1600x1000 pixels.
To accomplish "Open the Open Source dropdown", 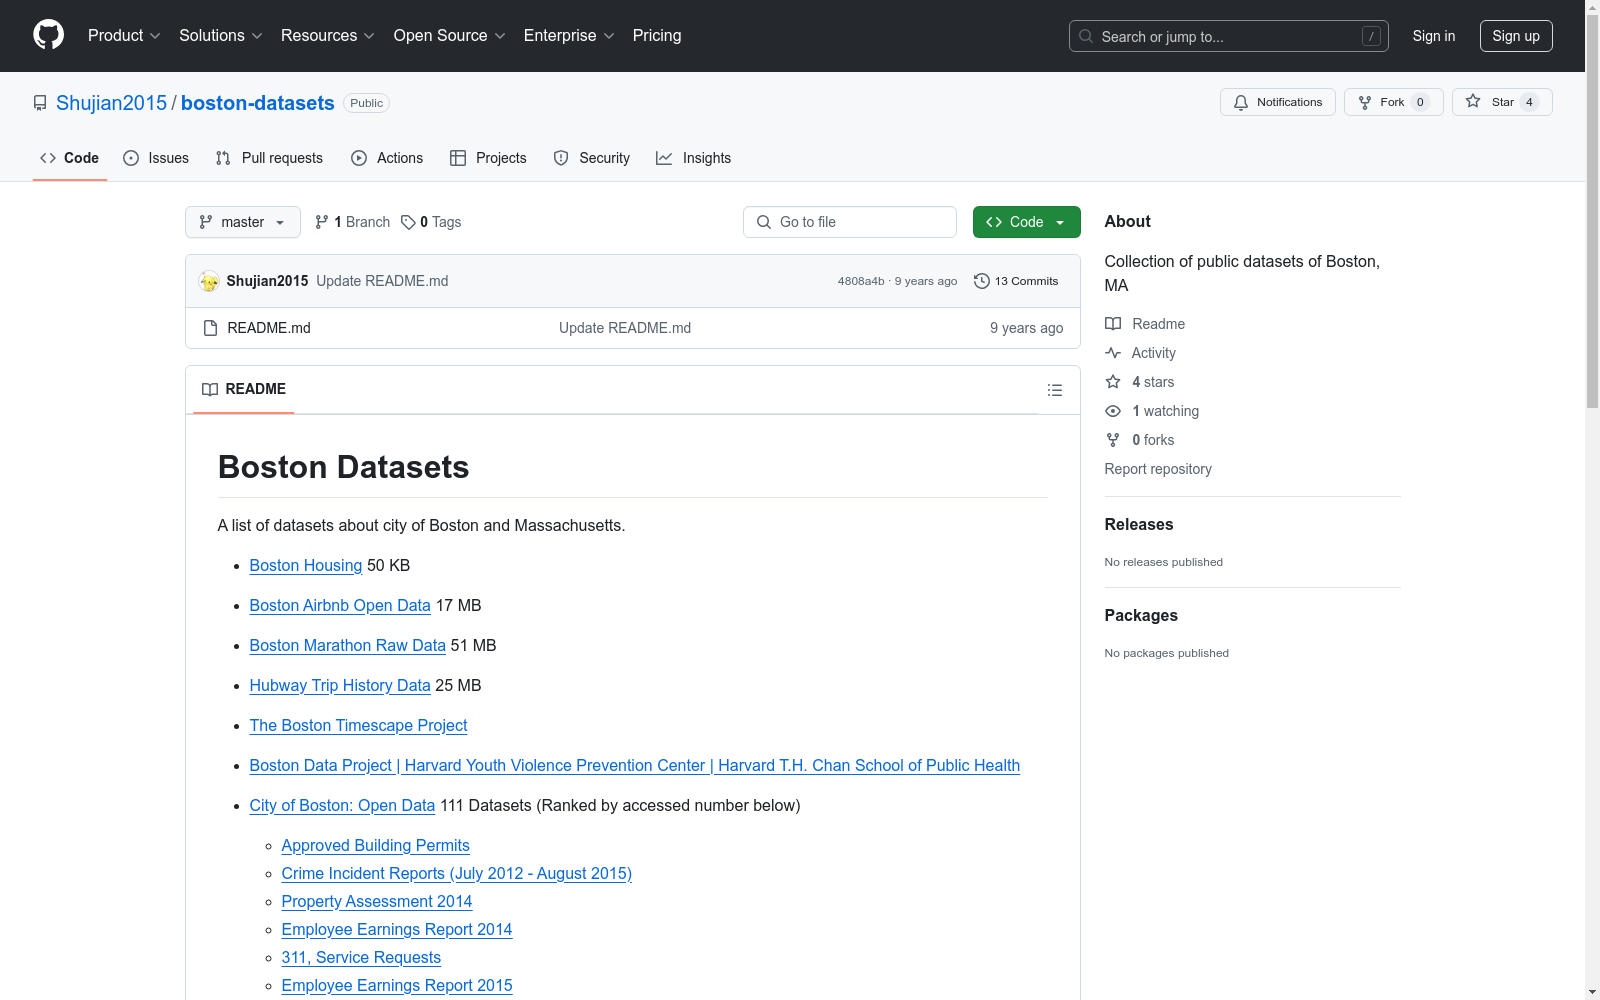I will click(450, 35).
